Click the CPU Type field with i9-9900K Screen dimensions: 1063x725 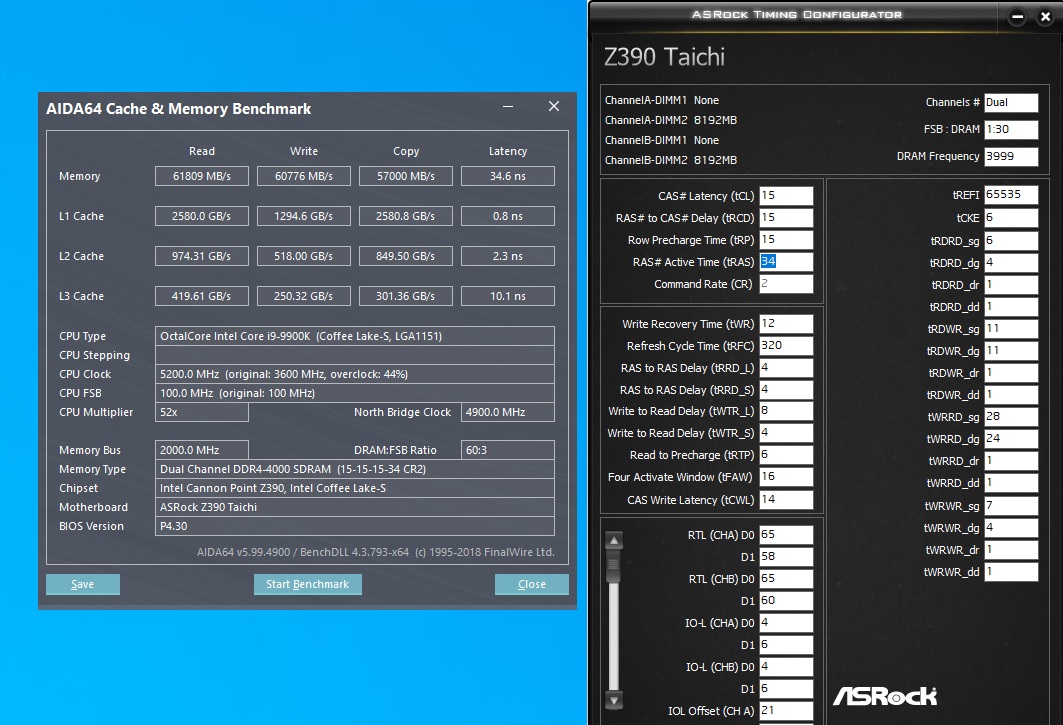tap(355, 336)
